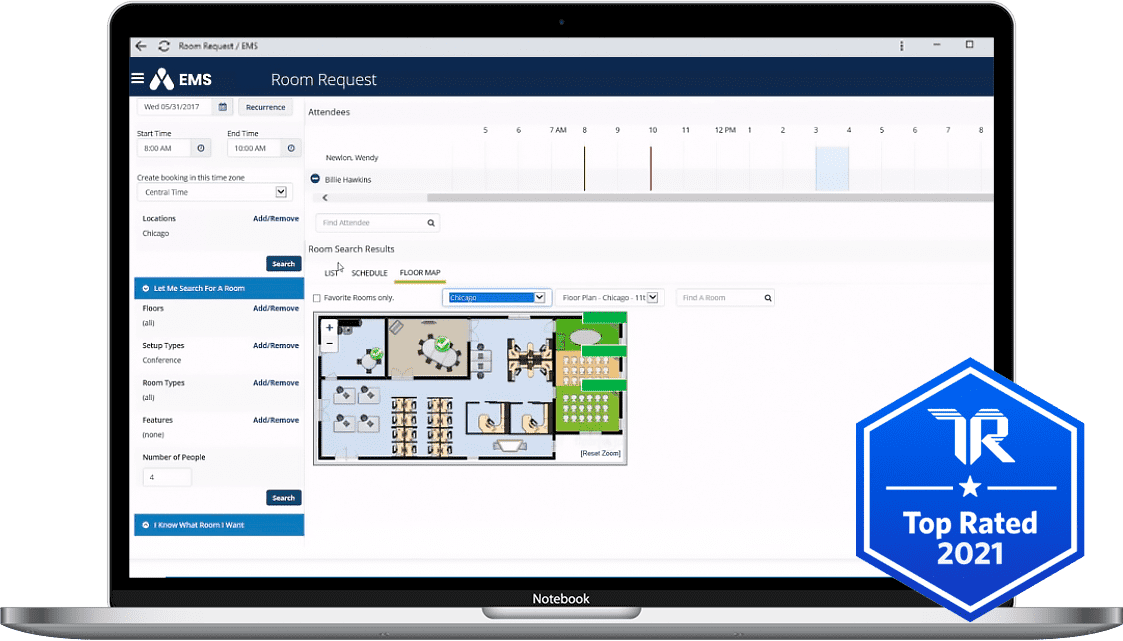Select the available conference room green checkmark
1123x641 pixels.
(x=443, y=344)
